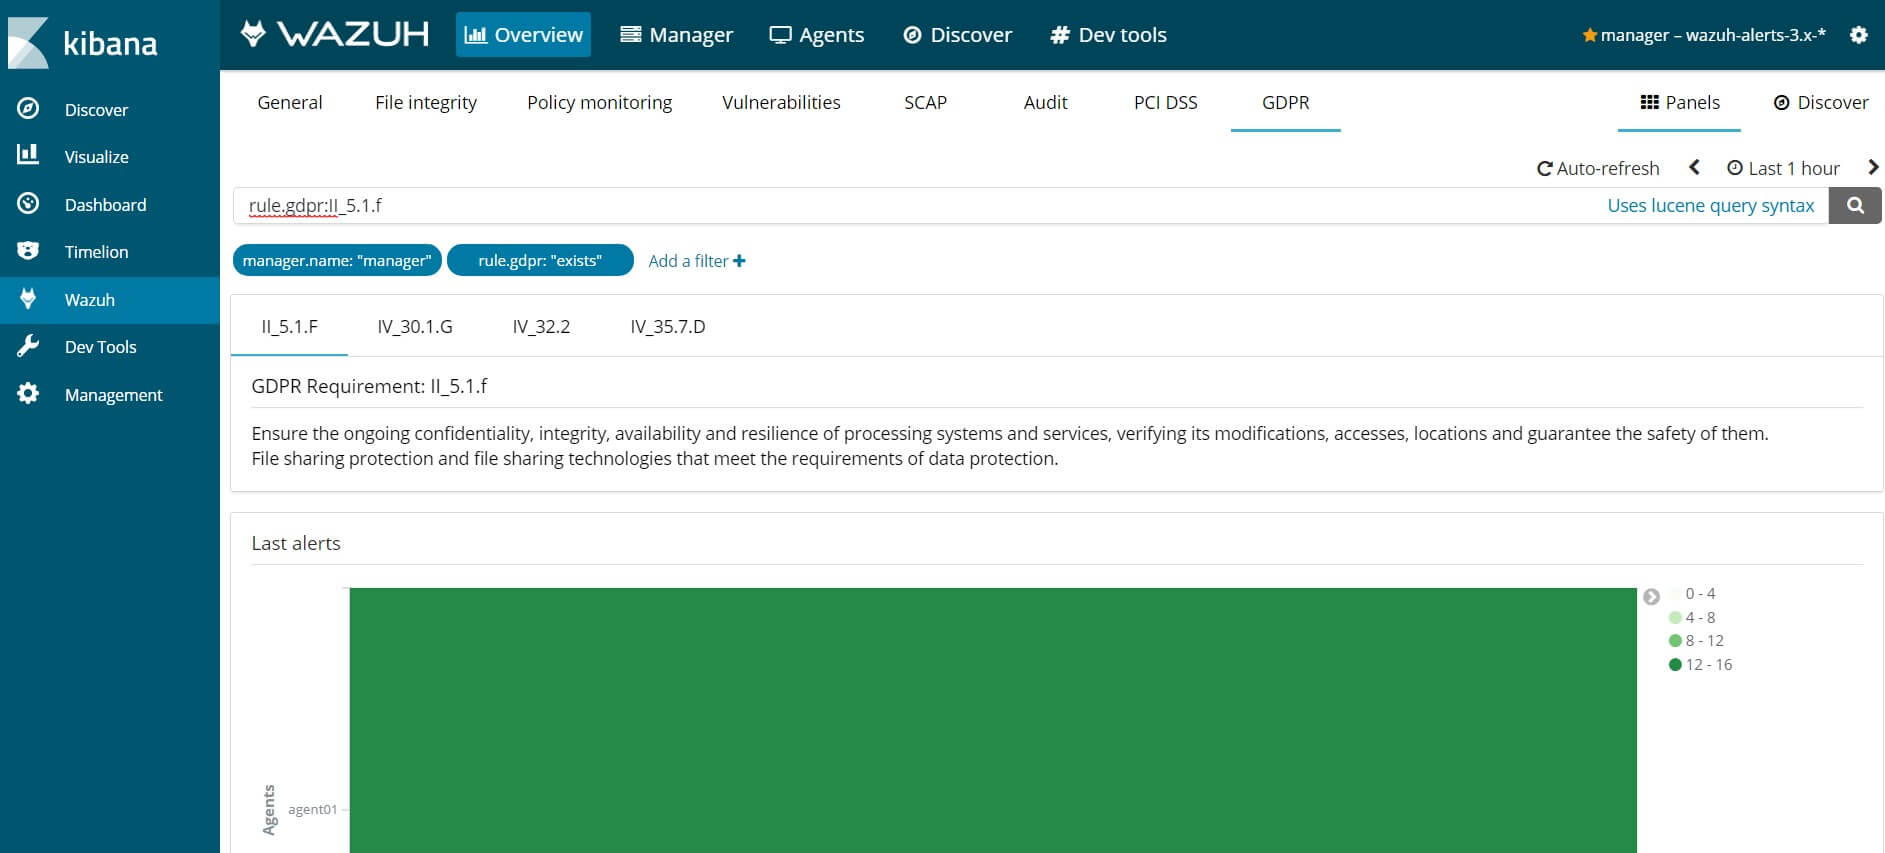
Task: Open settings gear in top-right corner
Action: (x=1859, y=35)
